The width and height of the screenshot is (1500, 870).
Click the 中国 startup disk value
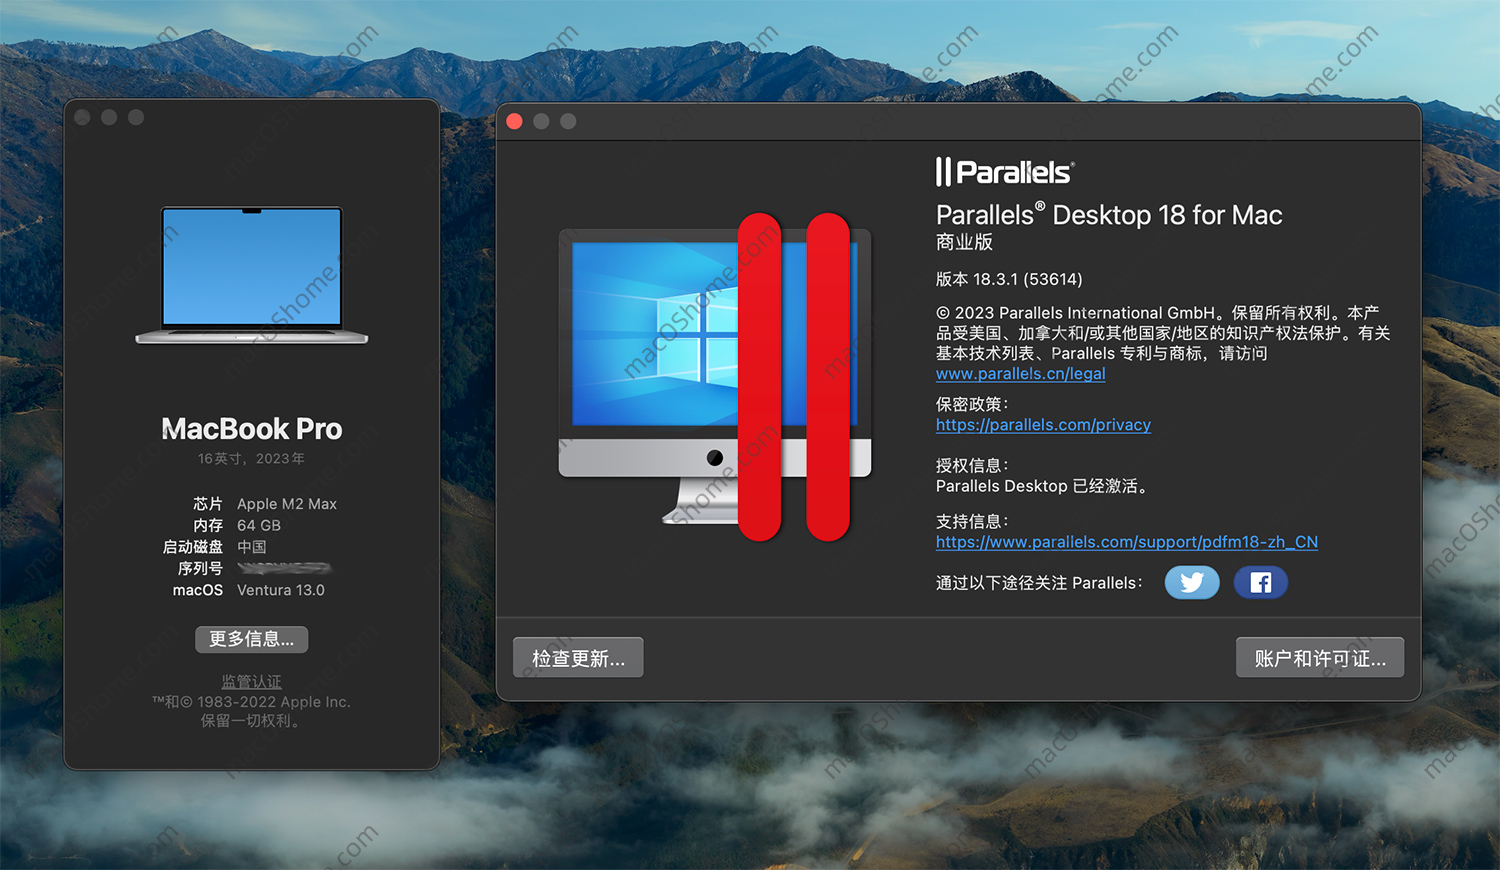coord(252,547)
